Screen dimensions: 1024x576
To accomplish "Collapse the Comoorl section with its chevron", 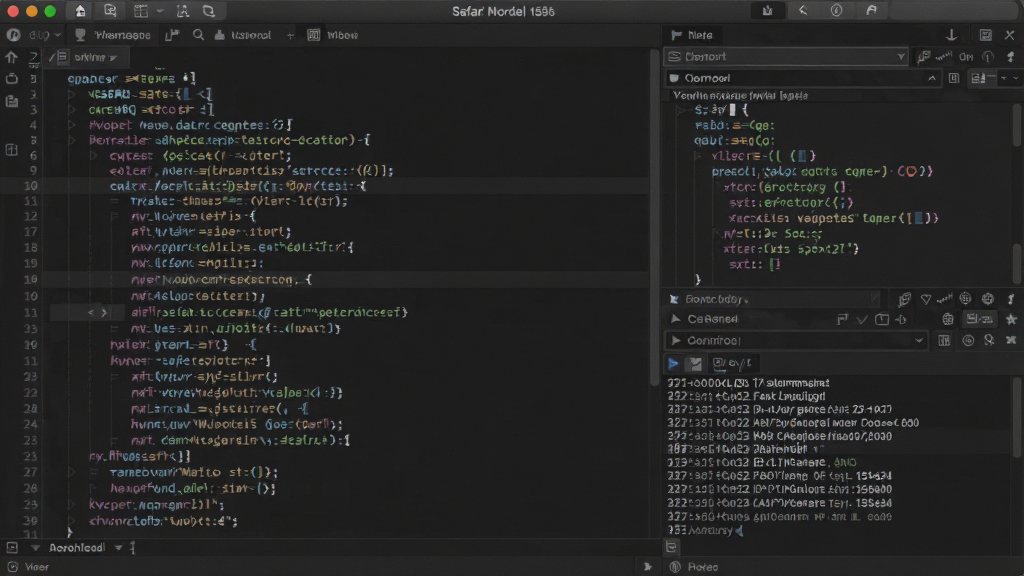I will point(932,78).
